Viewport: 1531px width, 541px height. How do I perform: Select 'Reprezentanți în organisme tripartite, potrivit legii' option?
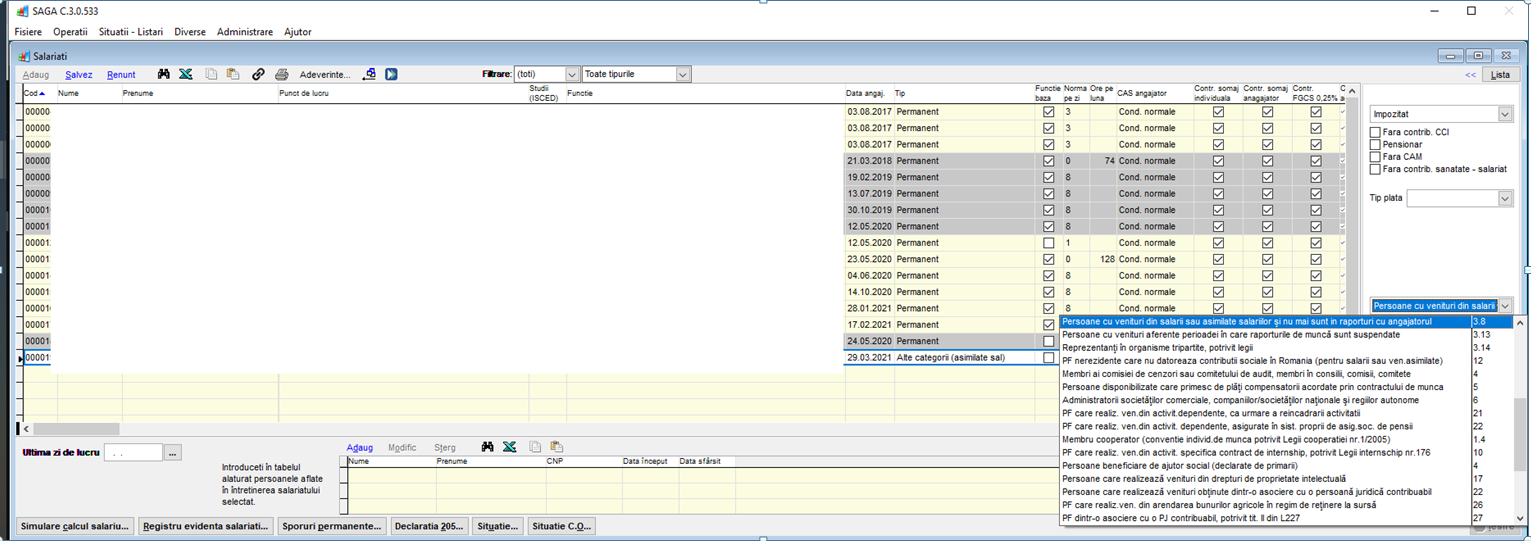(x=1265, y=347)
